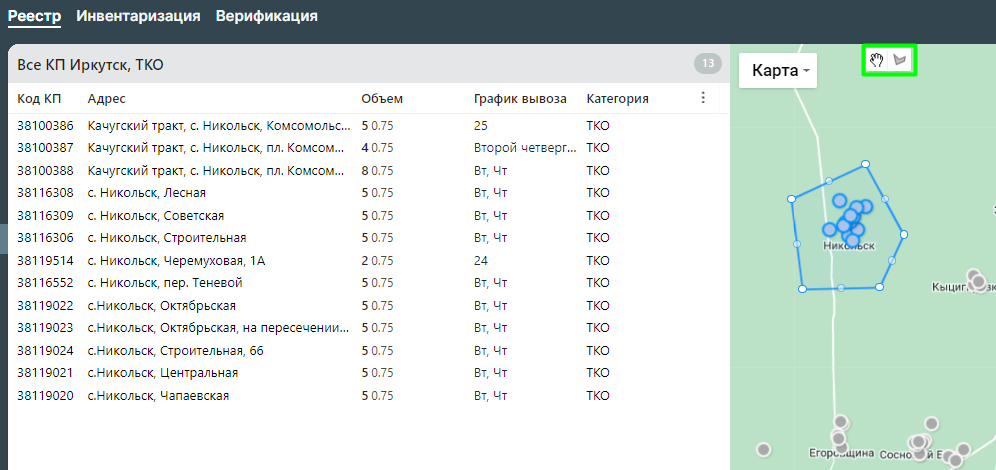
Task: Switch to the Верификация tab
Action: (x=267, y=16)
